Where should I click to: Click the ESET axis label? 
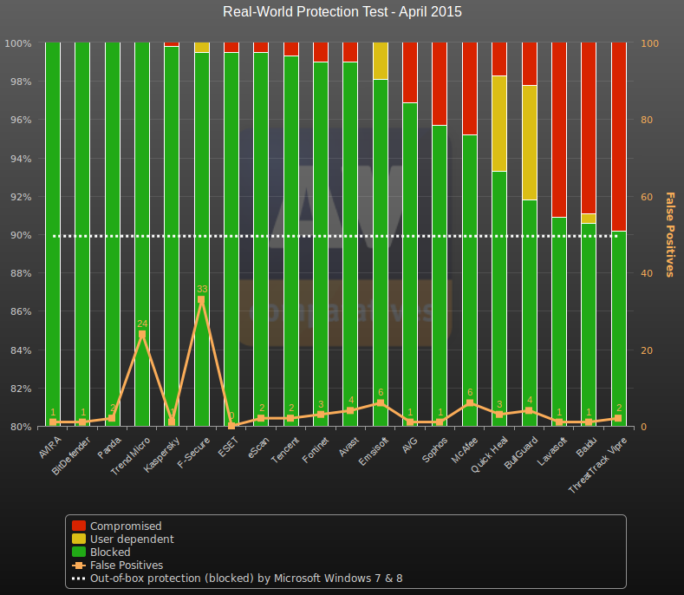[x=228, y=447]
